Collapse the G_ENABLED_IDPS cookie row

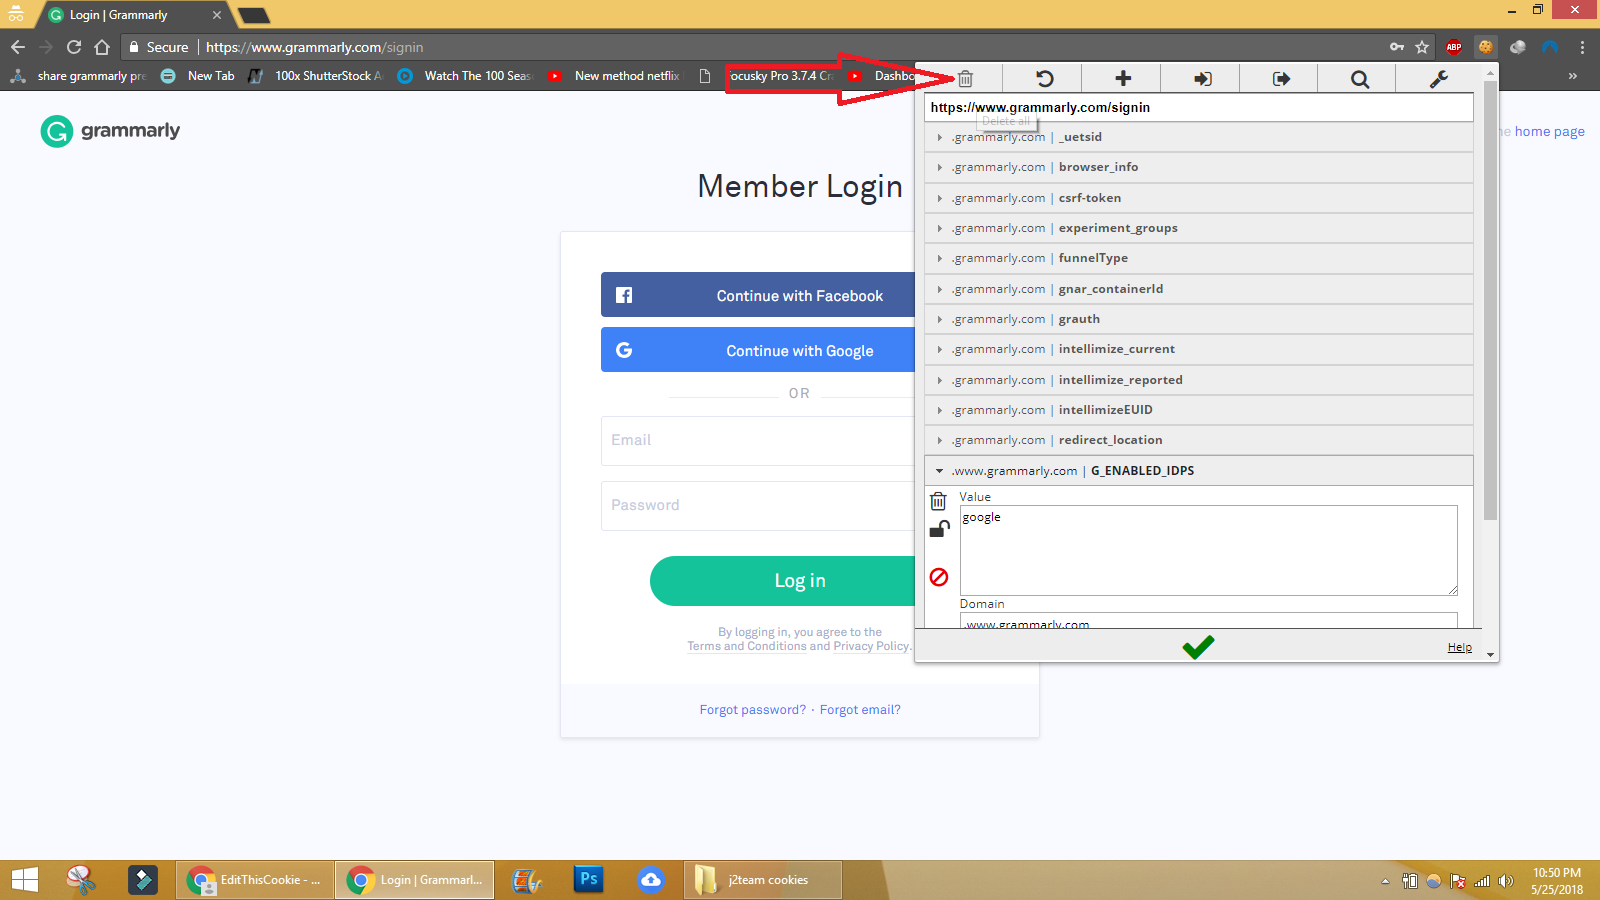point(1199,471)
